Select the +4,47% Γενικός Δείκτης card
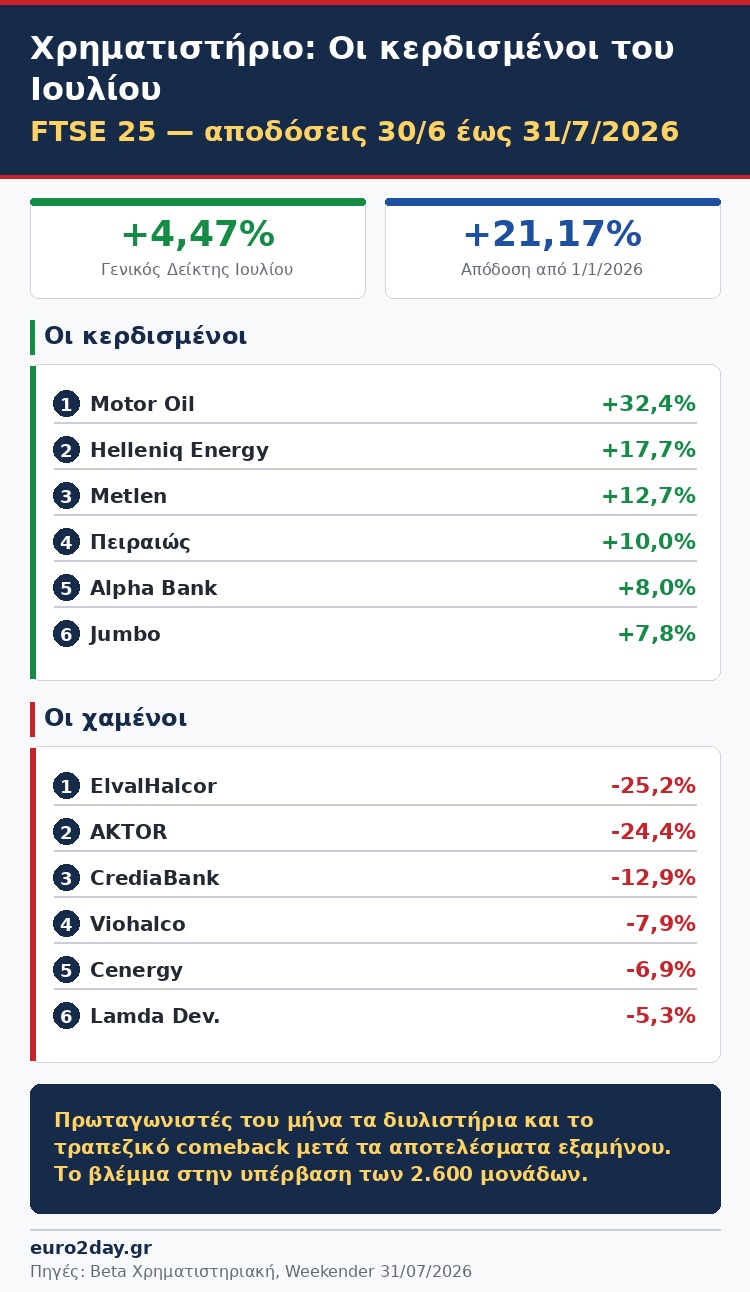Viewport: 750px width, 1292px height. pyautogui.click(x=198, y=248)
